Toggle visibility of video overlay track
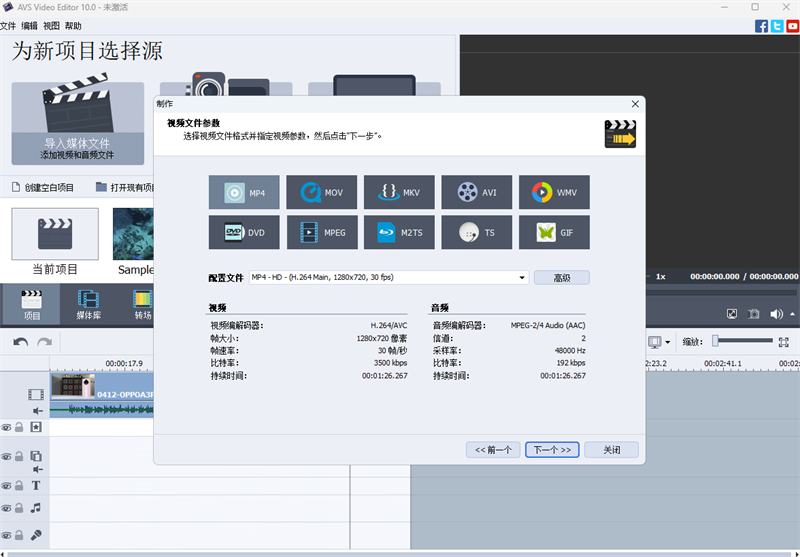Screen dimensions: 800x557 6,457
